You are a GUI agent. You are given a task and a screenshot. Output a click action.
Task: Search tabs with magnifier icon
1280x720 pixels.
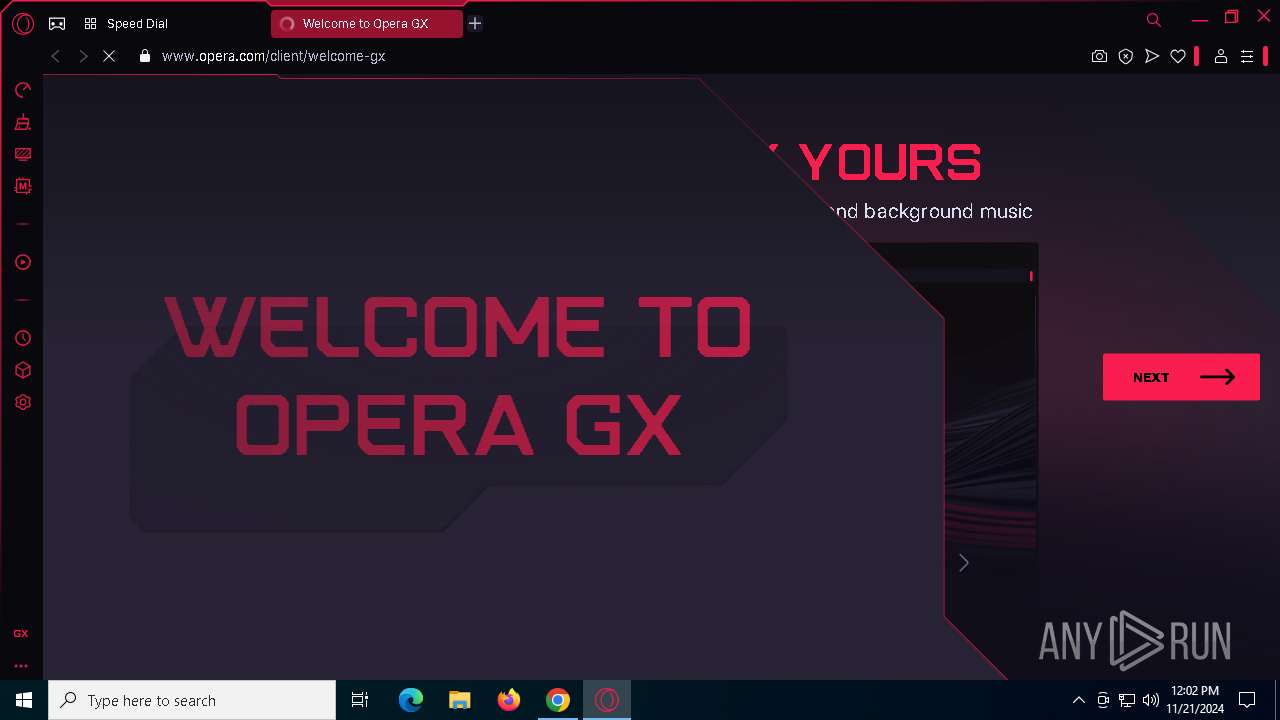coord(1154,20)
